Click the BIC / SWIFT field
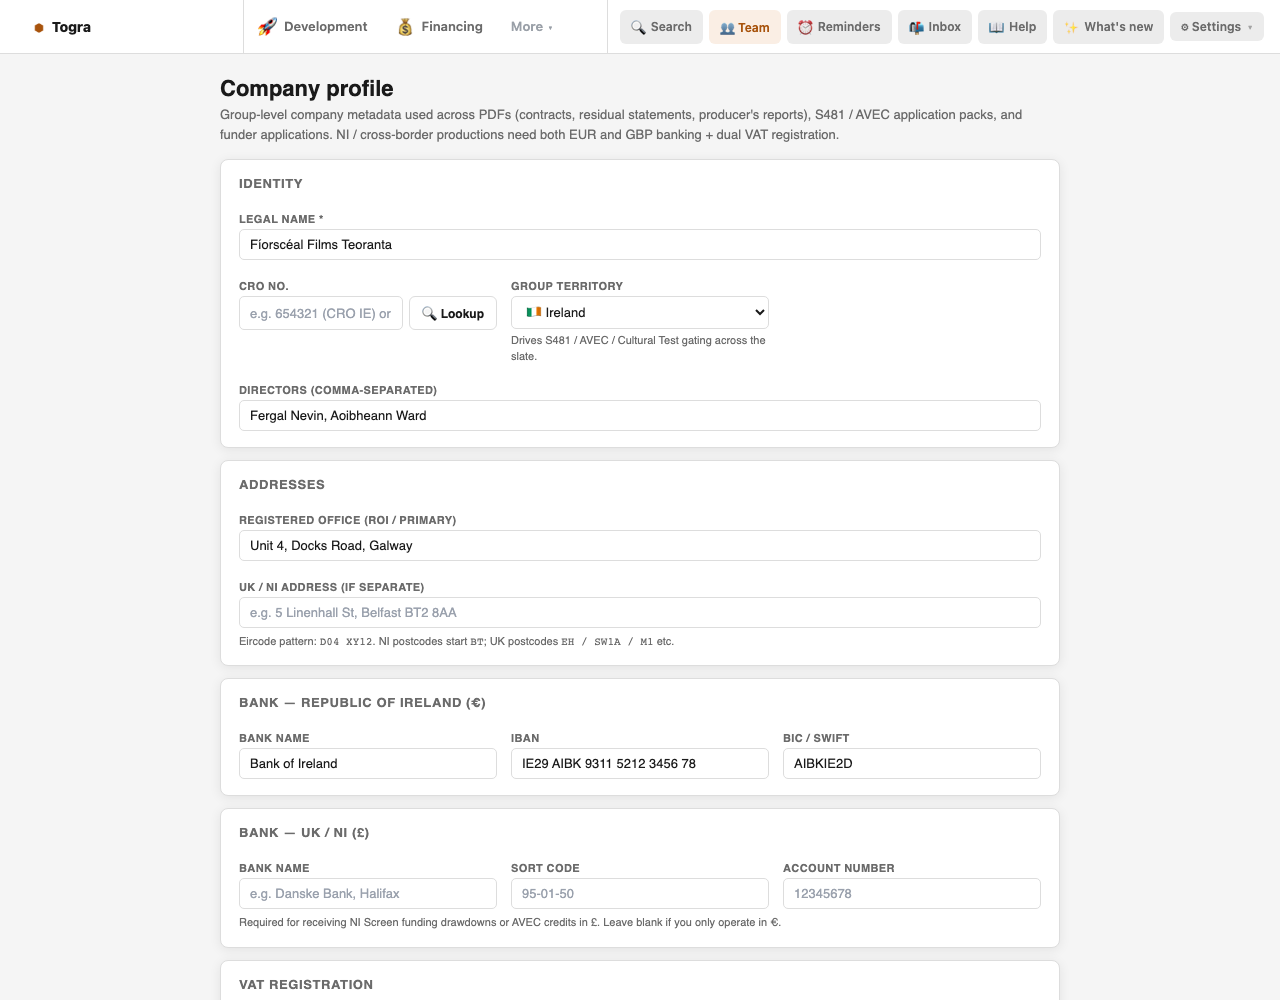 click(912, 764)
